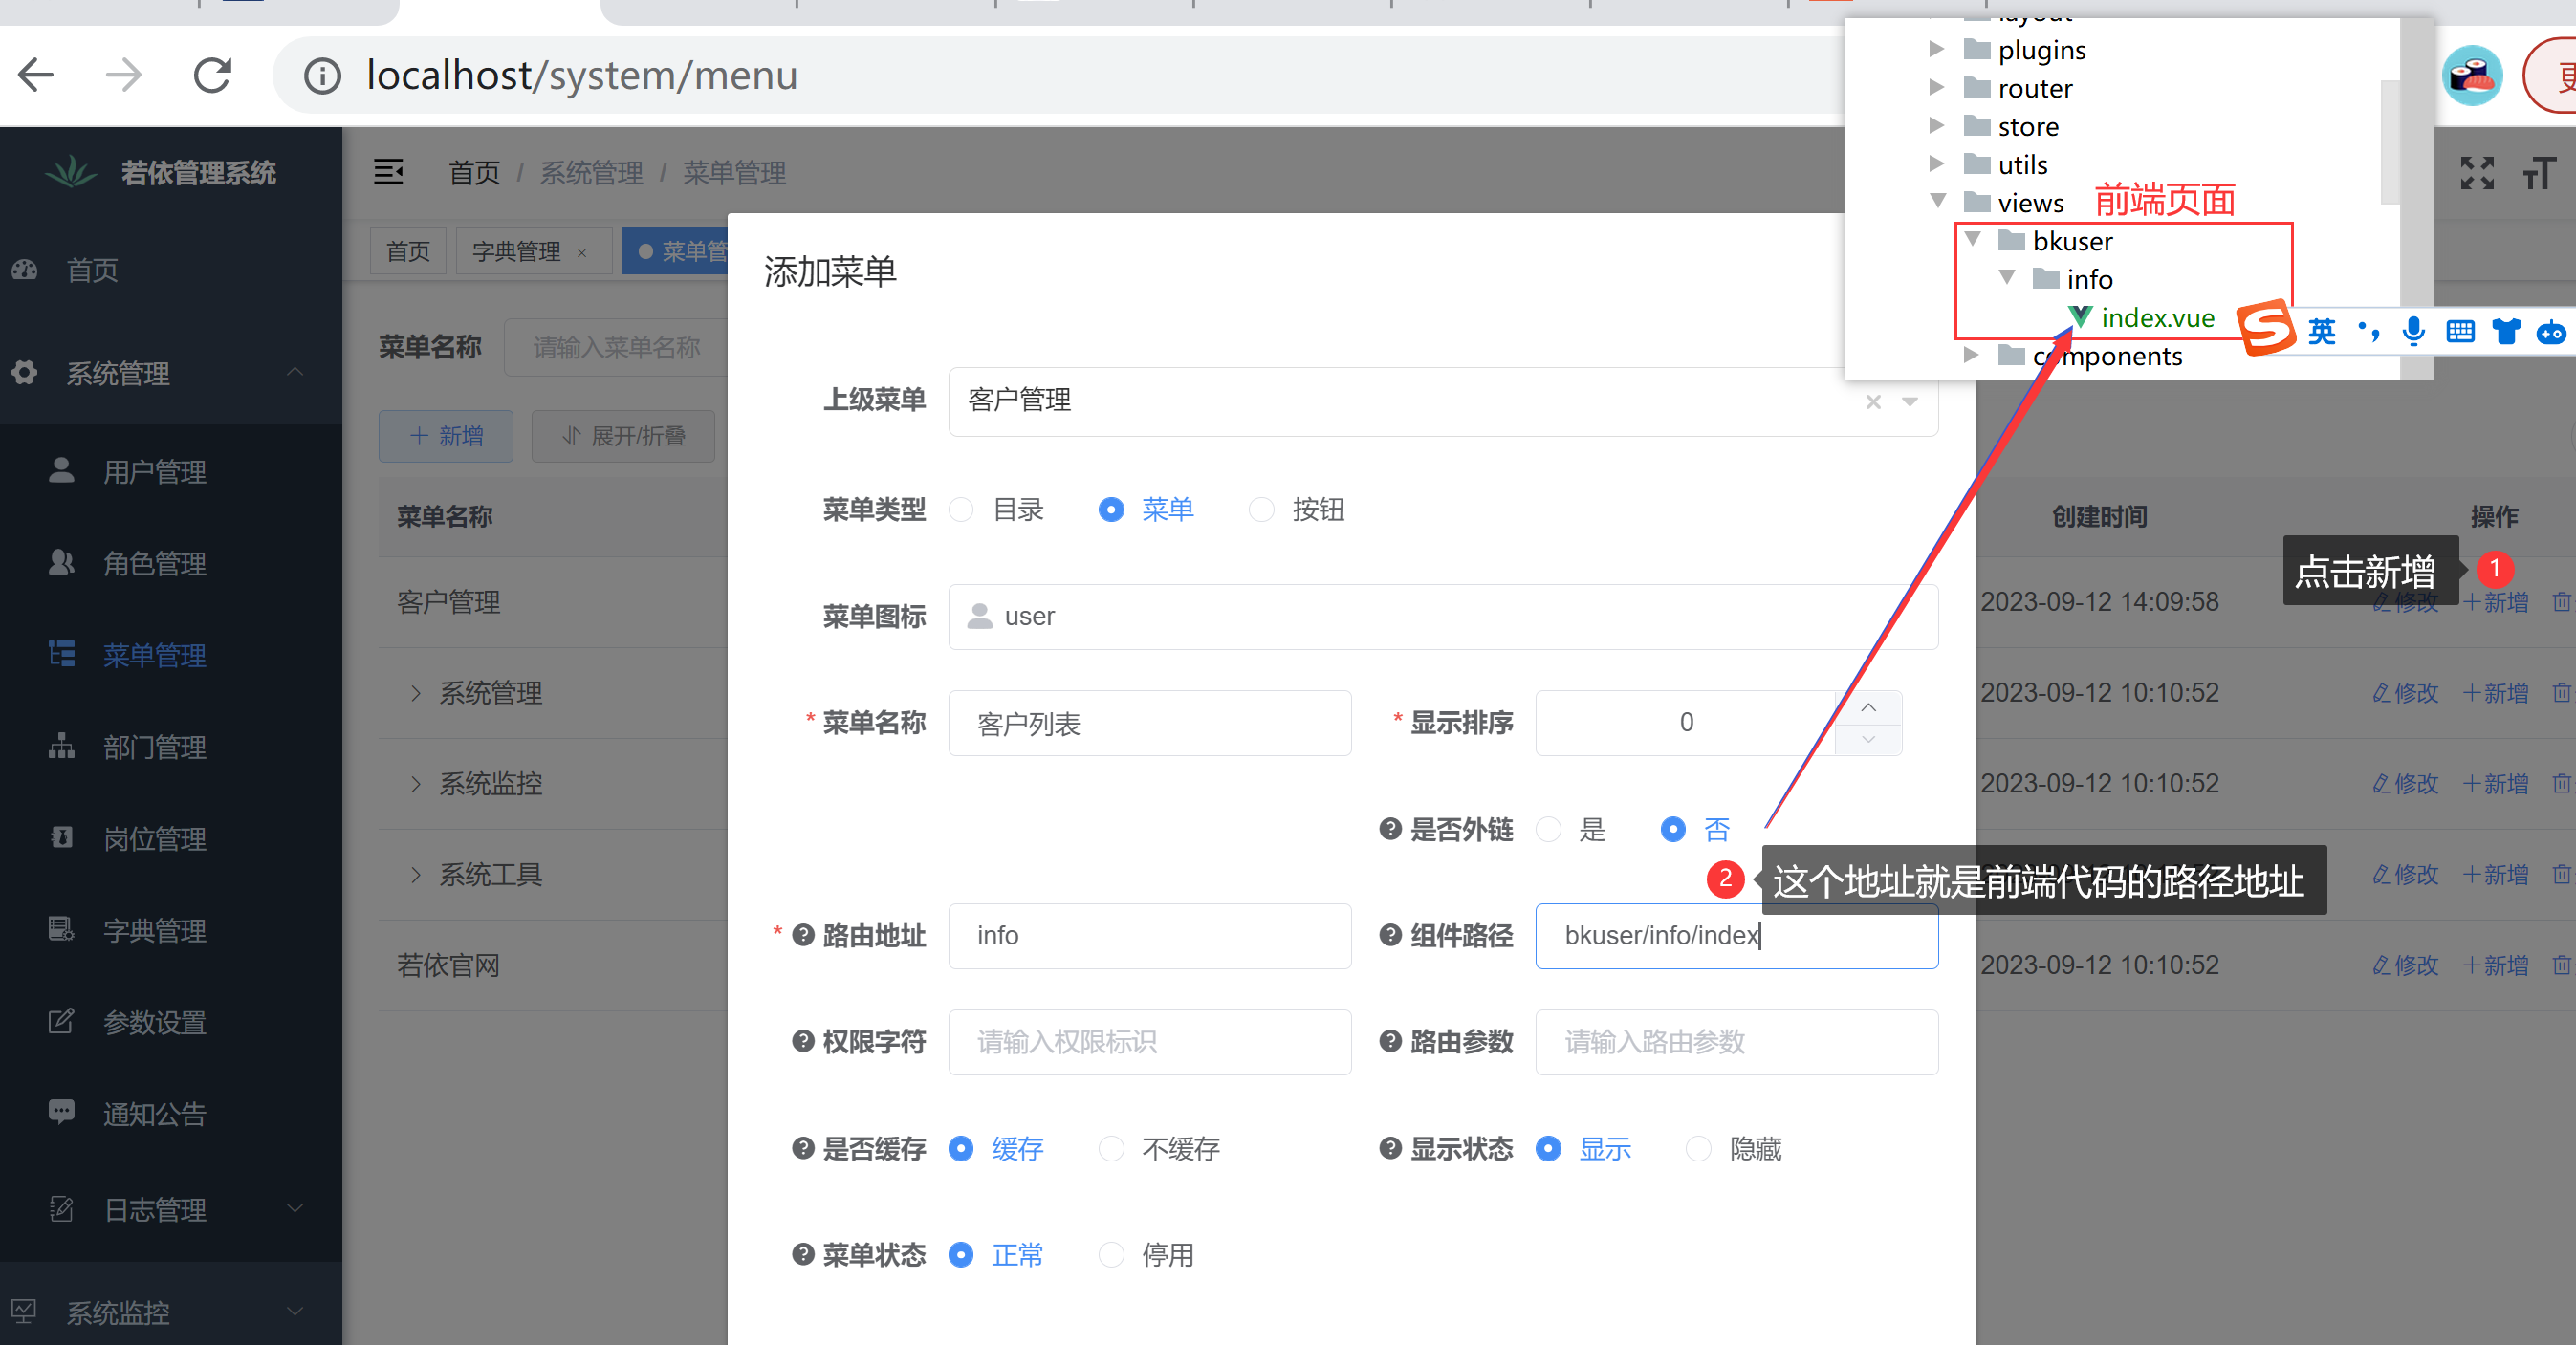Click the fullscreen icon in top bar
This screenshot has width=2576, height=1345.
point(2477,173)
